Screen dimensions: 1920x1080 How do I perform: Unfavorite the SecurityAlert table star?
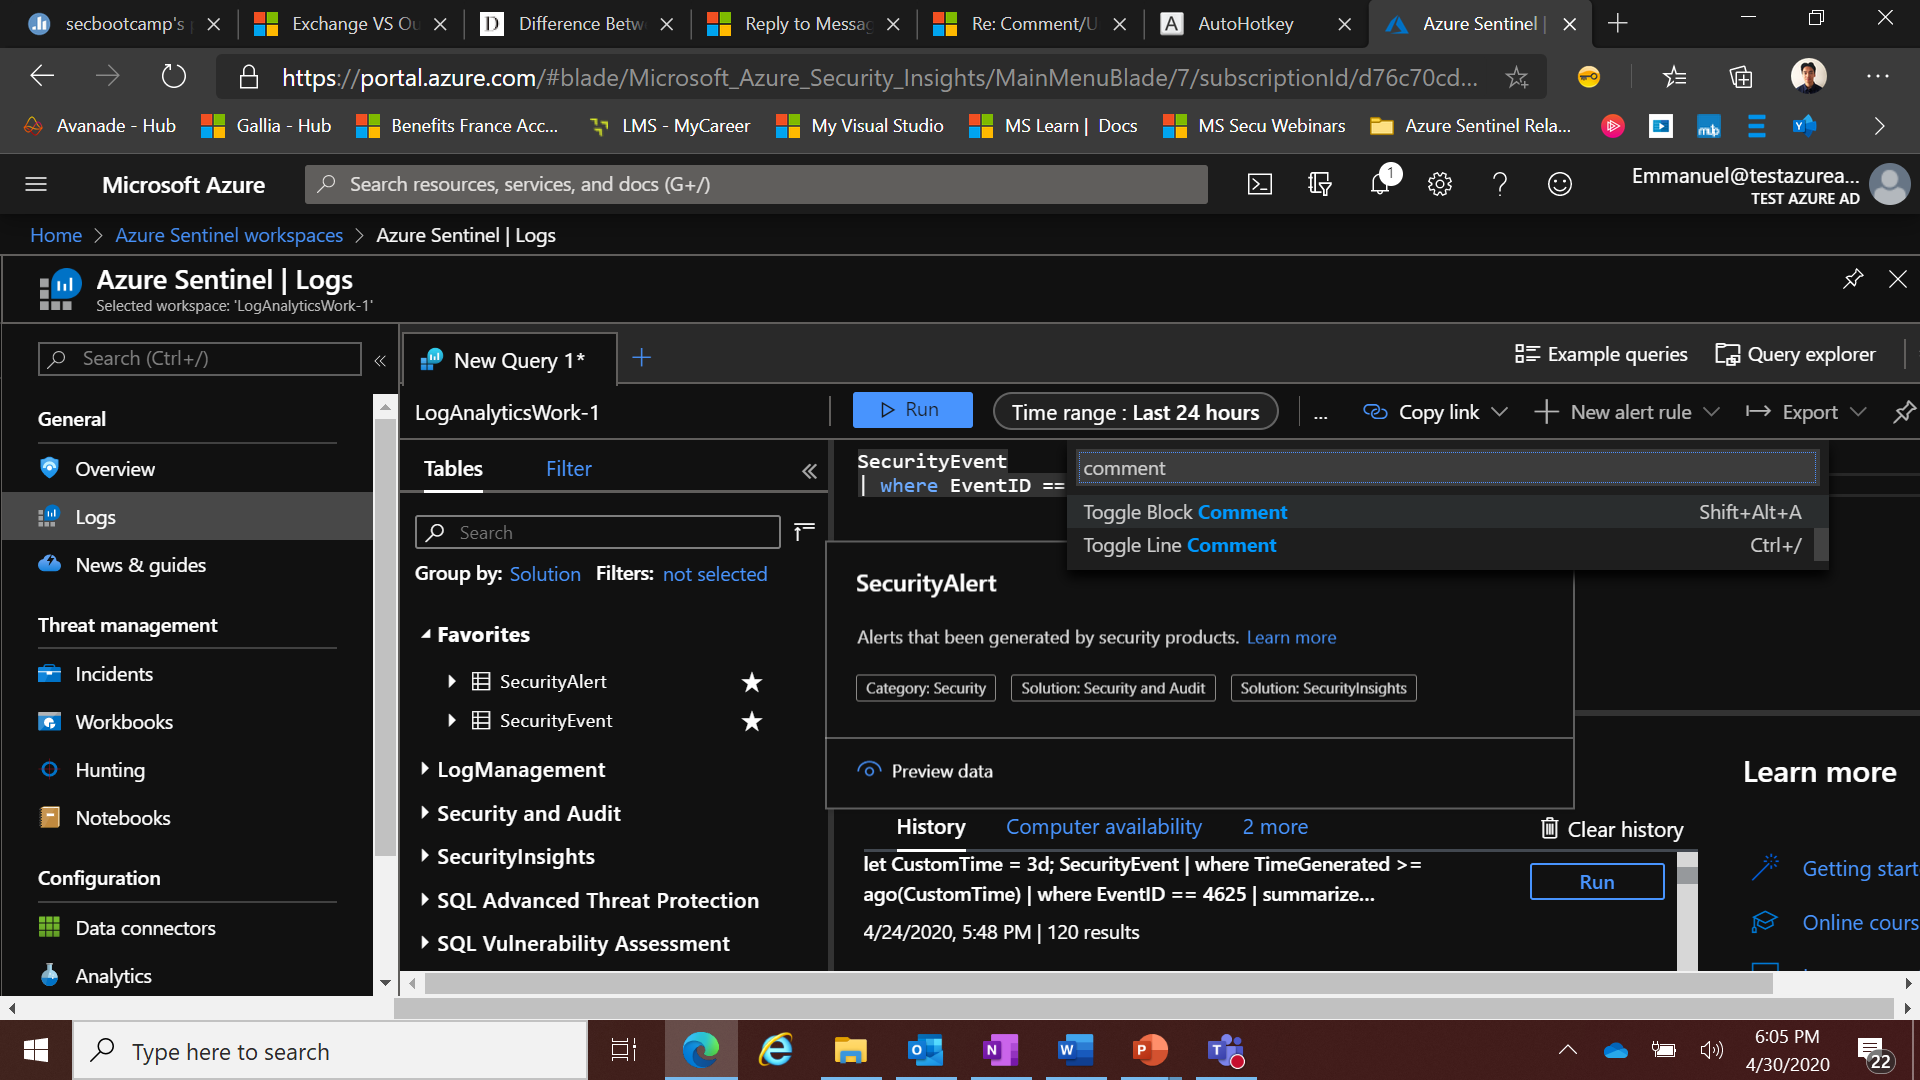[x=751, y=683]
